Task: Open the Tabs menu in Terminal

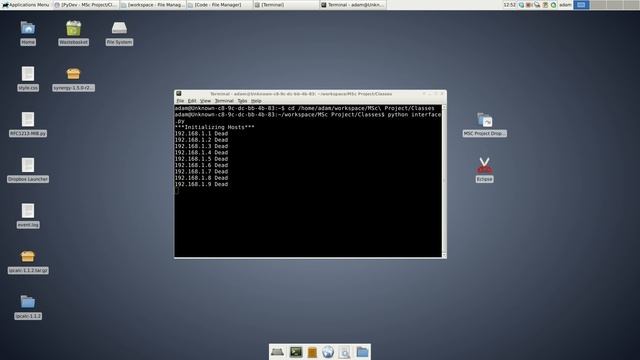Action: point(242,101)
